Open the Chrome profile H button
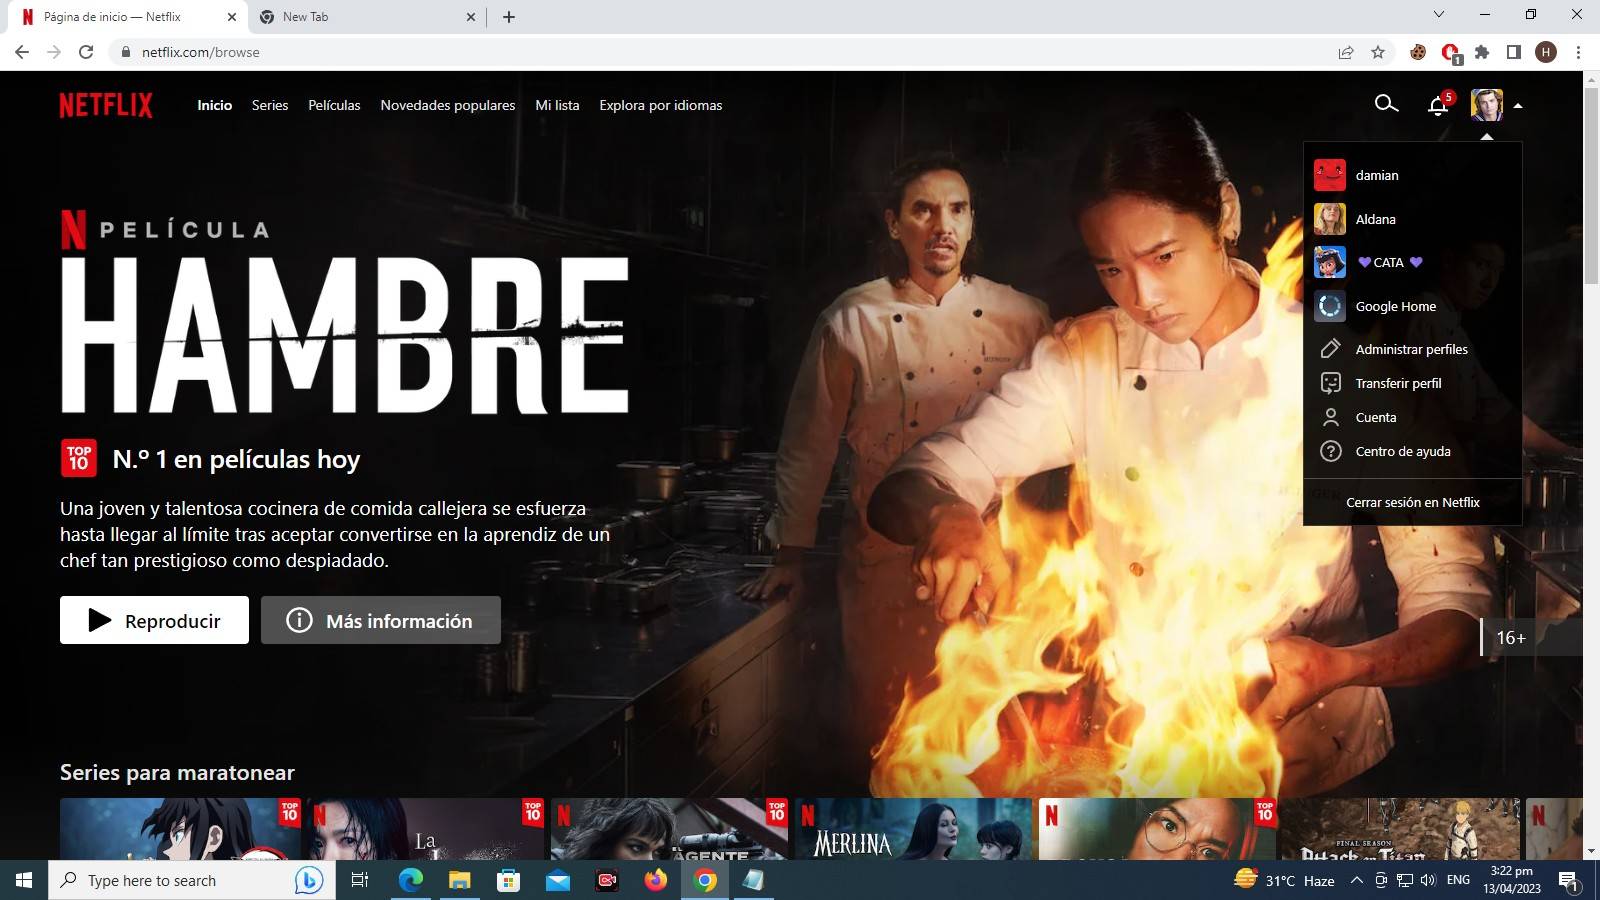Screen dimensions: 1600x900 (x=1546, y=52)
